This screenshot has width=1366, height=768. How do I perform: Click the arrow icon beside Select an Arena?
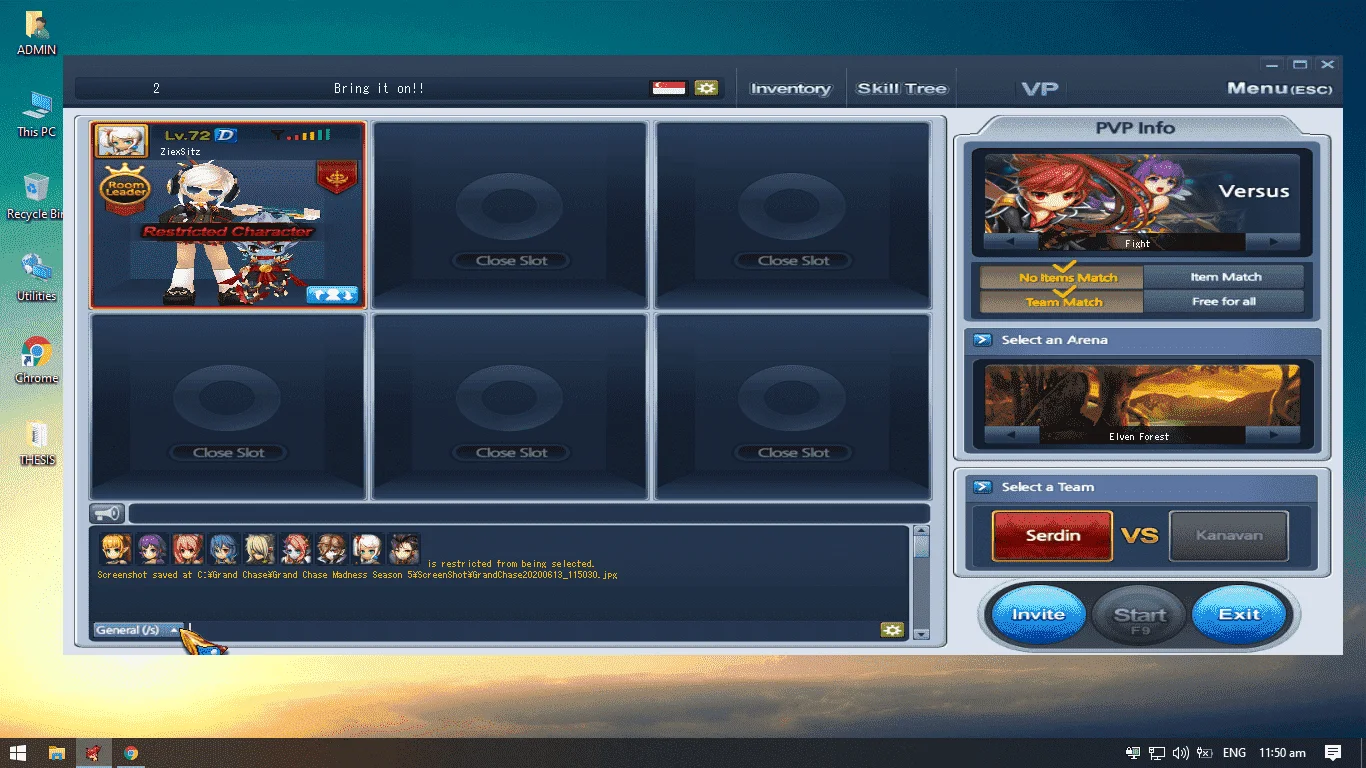point(982,340)
